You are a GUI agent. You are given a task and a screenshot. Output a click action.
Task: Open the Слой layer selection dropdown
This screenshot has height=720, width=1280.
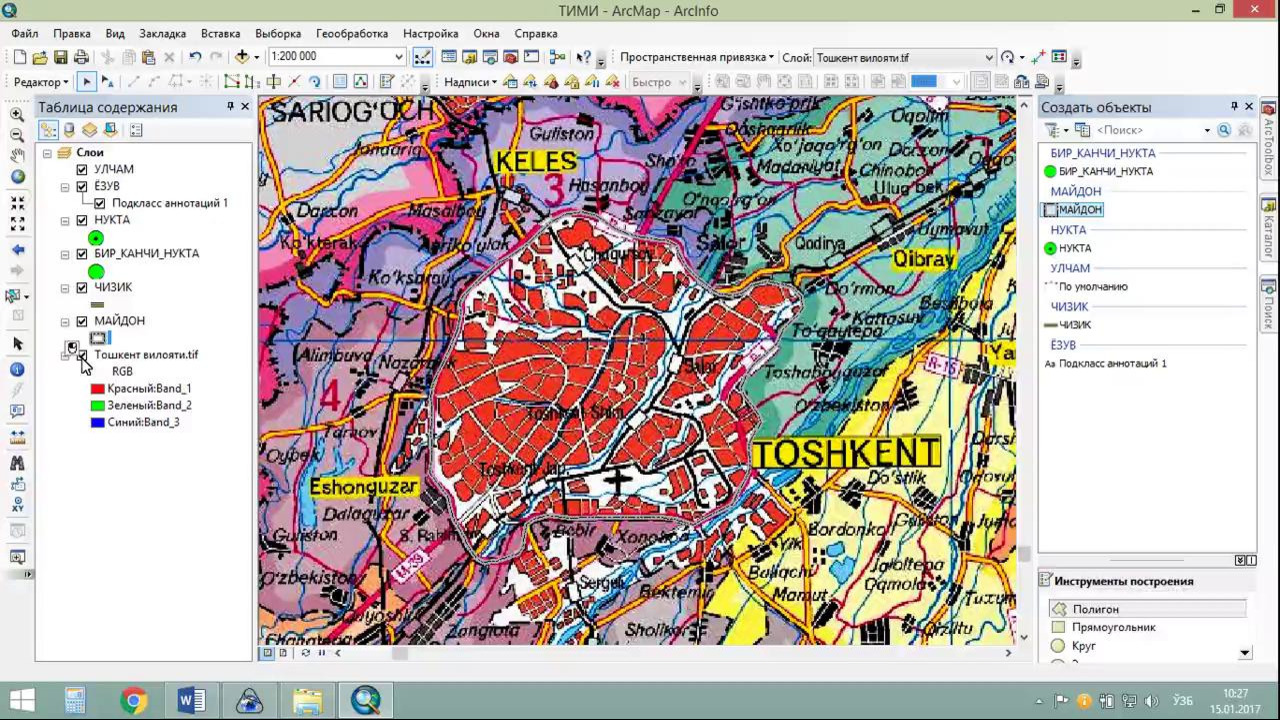coord(989,58)
